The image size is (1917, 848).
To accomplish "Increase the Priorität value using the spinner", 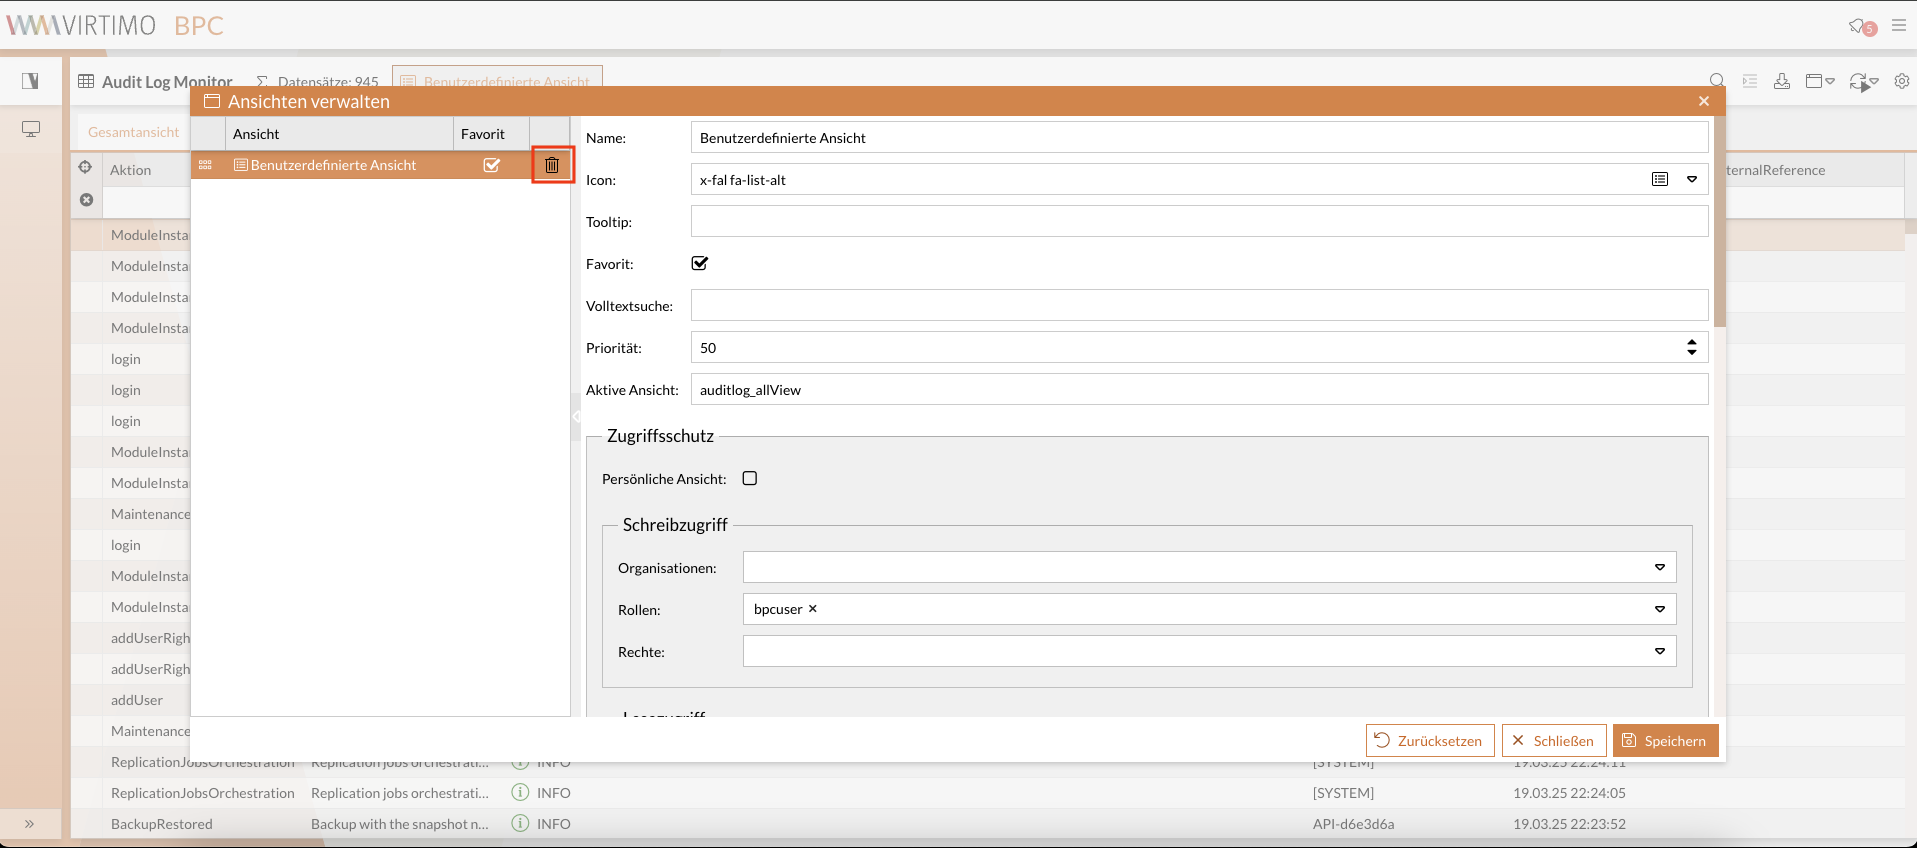I will click(1692, 342).
